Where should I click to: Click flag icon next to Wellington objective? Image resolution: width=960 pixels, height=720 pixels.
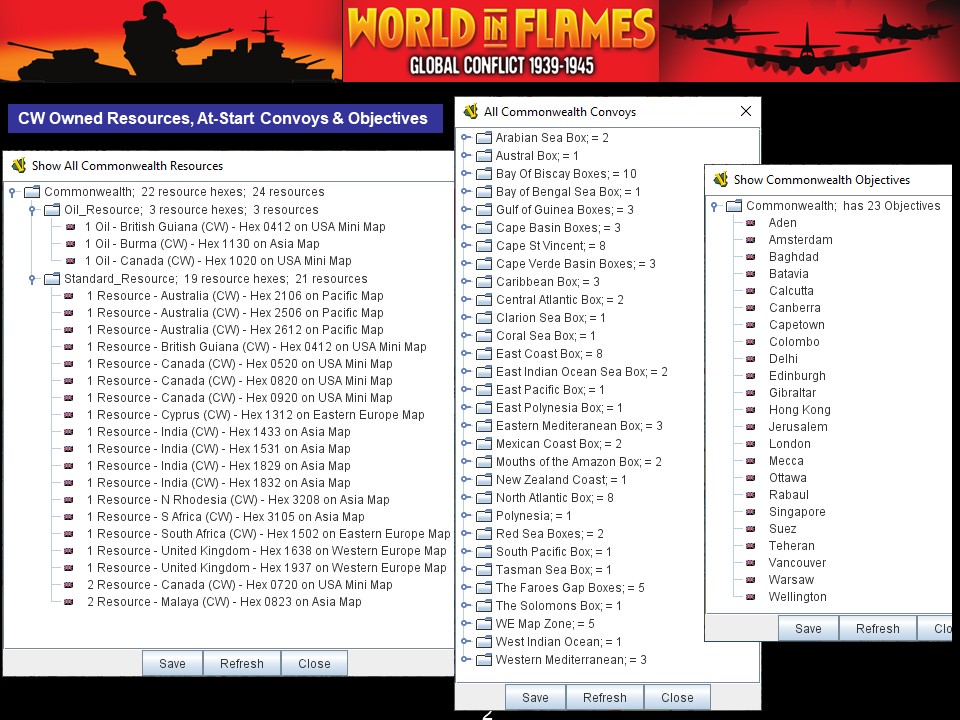tap(751, 597)
